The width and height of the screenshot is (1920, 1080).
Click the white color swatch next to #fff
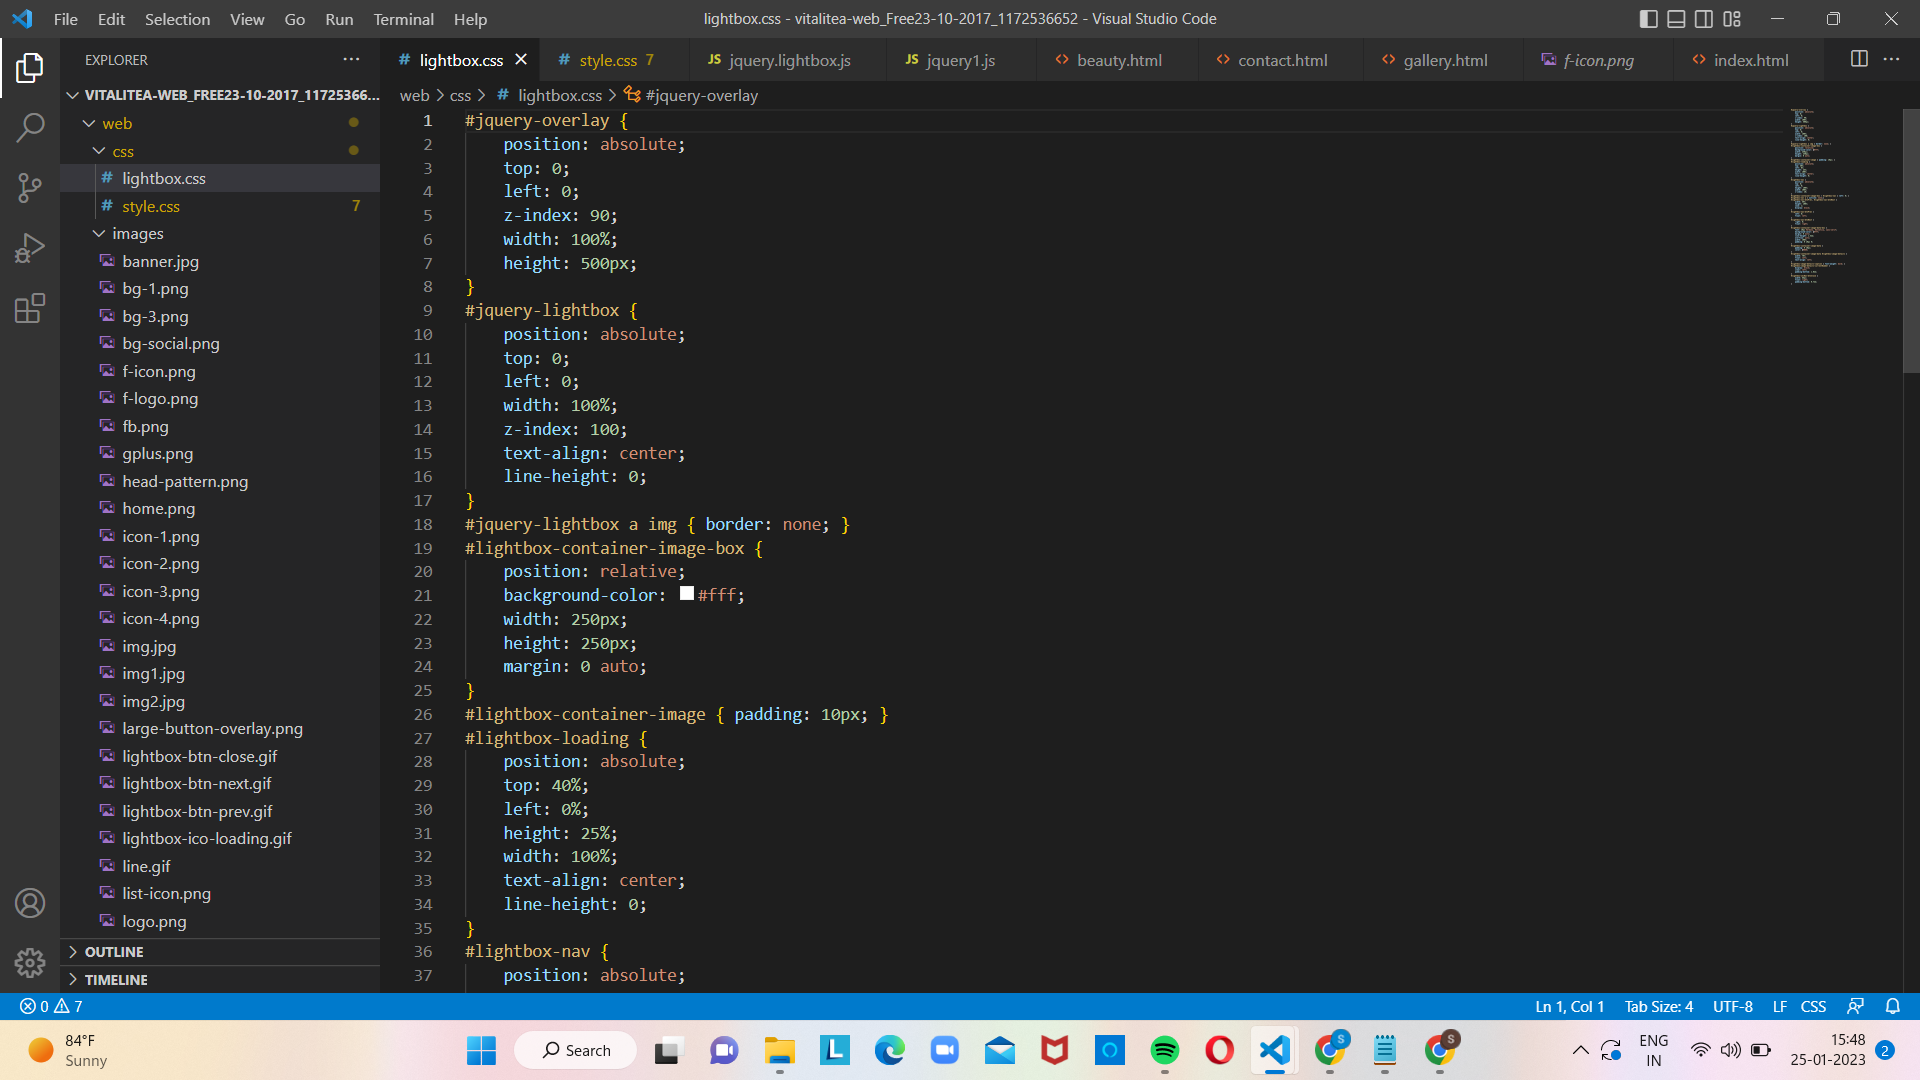686,592
